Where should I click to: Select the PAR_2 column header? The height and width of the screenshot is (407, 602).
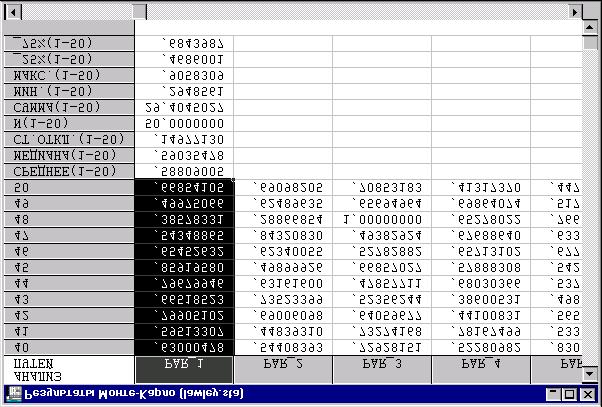pyautogui.click(x=283, y=369)
